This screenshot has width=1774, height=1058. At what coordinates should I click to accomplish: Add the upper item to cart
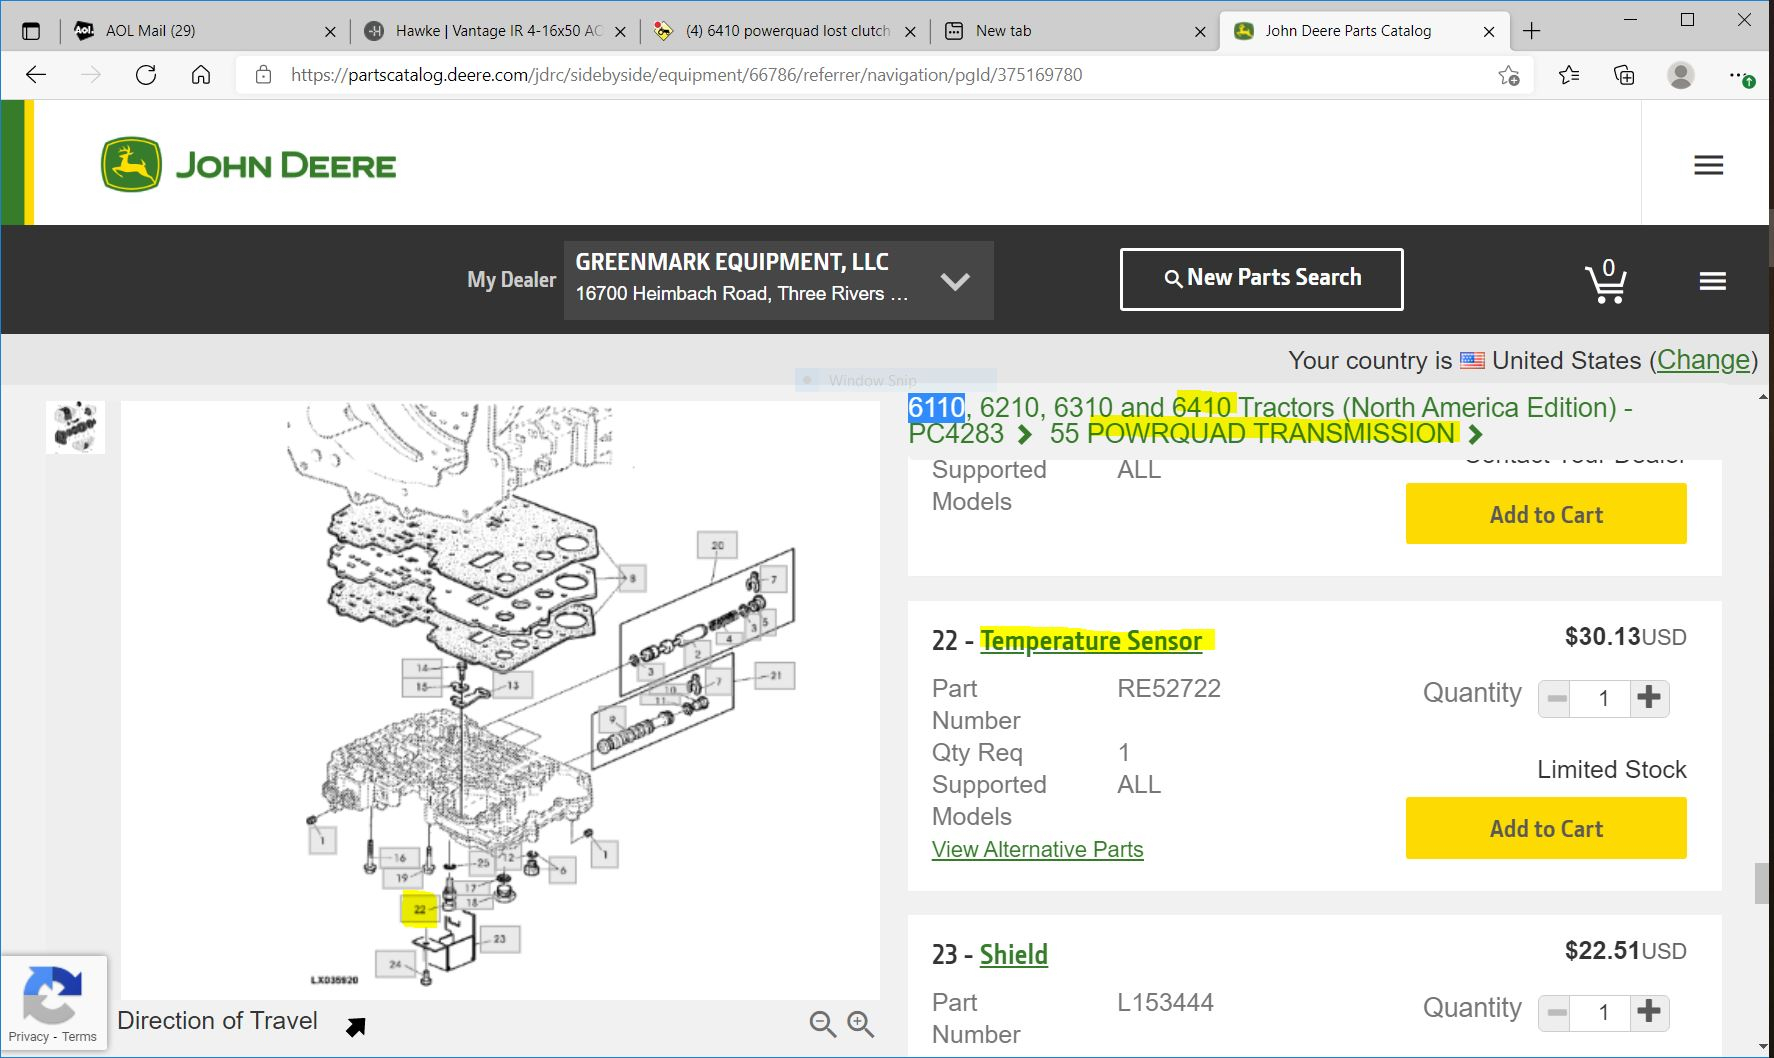click(x=1546, y=514)
